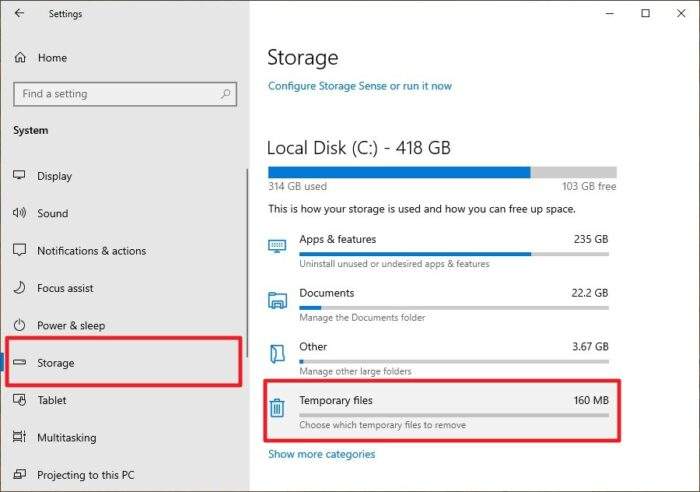Click the Find a setting field
Image resolution: width=700 pixels, height=492 pixels.
125,94
